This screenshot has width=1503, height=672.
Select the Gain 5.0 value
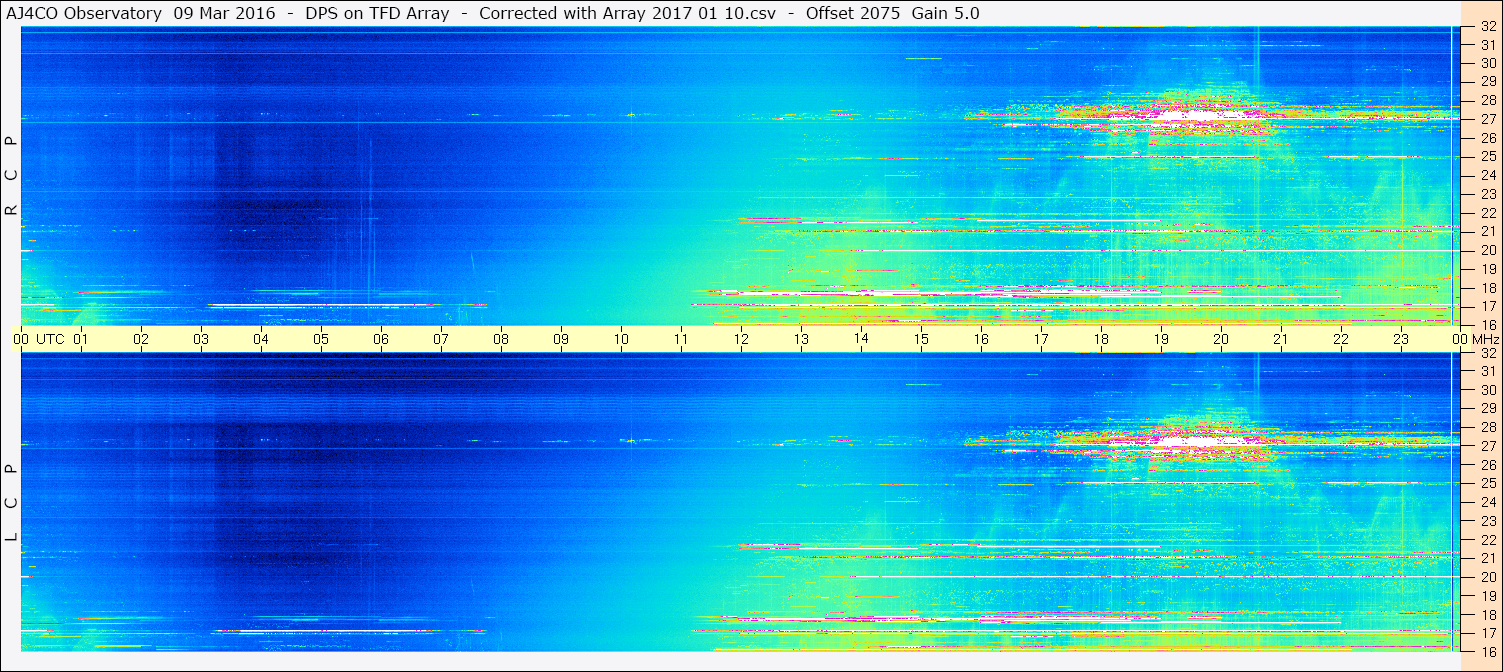coord(946,14)
